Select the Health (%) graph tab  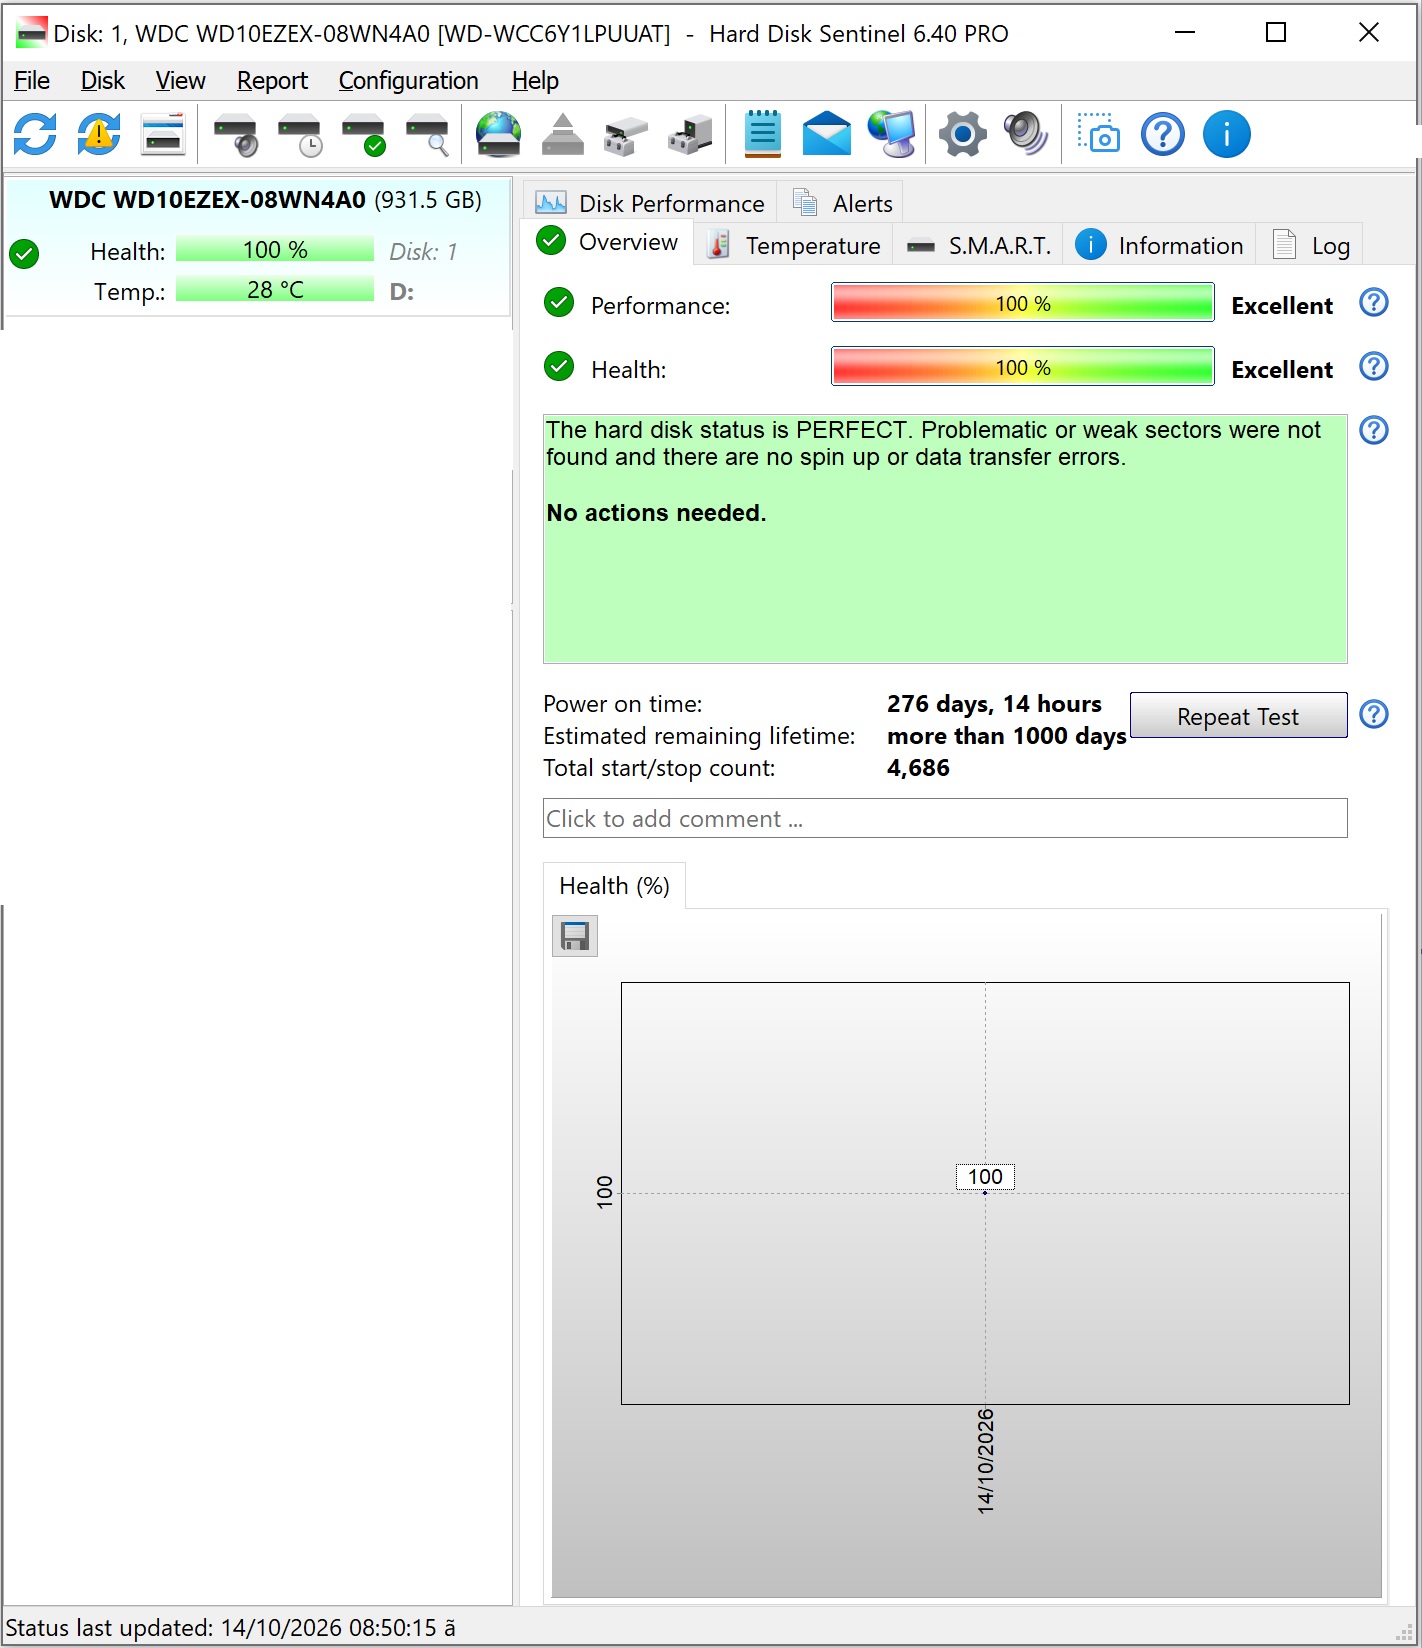614,886
